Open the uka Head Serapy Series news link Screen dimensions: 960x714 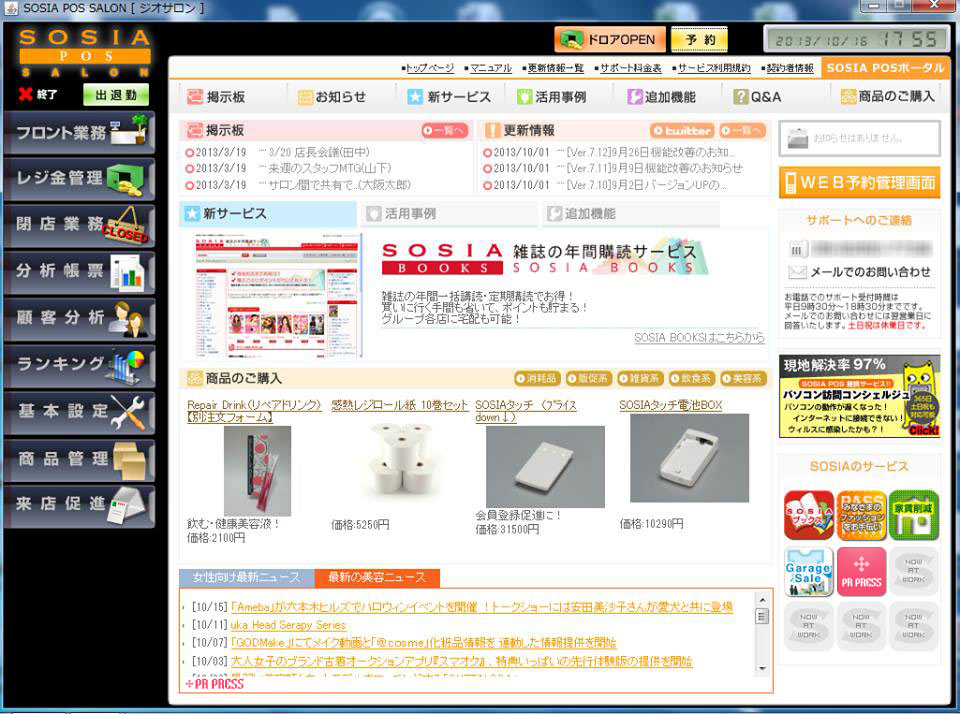click(x=288, y=625)
